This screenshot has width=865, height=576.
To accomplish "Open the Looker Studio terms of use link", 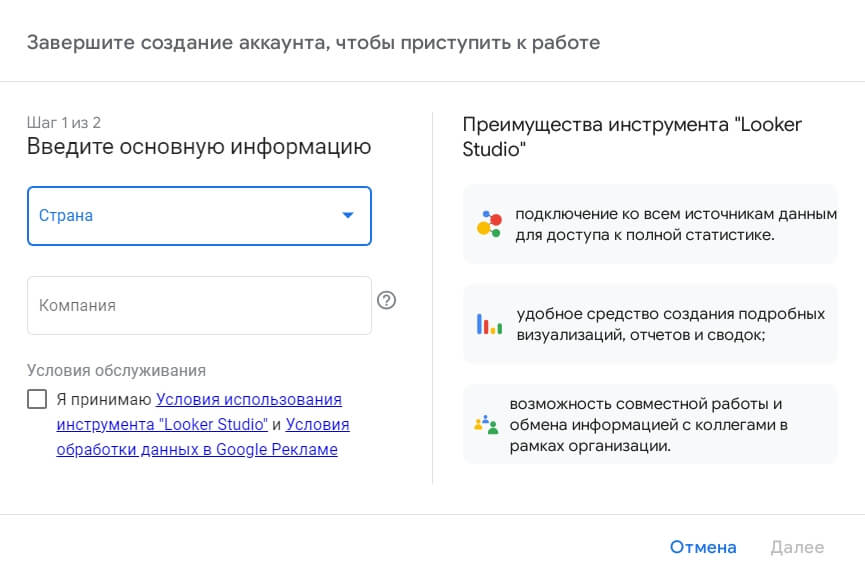I will [x=199, y=412].
